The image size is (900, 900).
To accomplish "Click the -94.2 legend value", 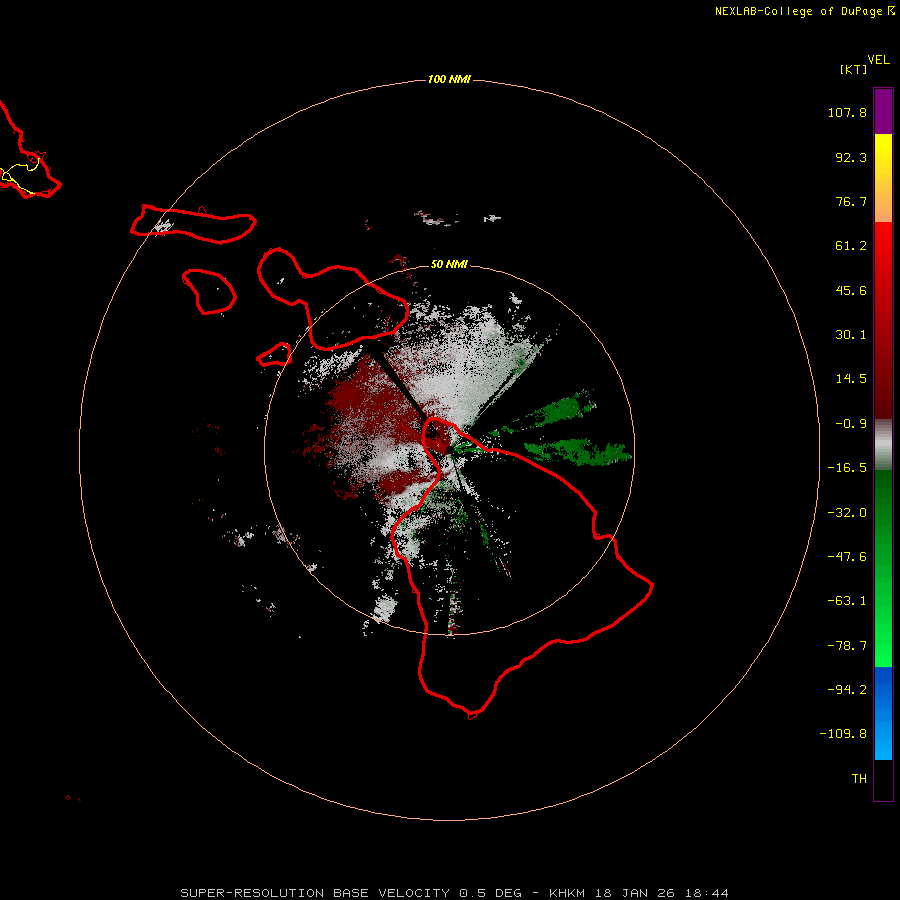I will (x=847, y=690).
